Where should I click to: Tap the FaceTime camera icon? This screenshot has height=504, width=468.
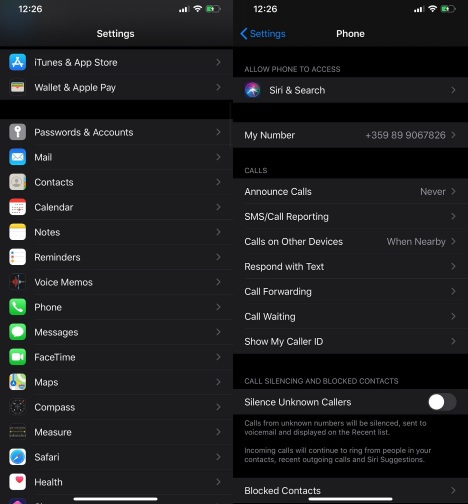point(18,357)
